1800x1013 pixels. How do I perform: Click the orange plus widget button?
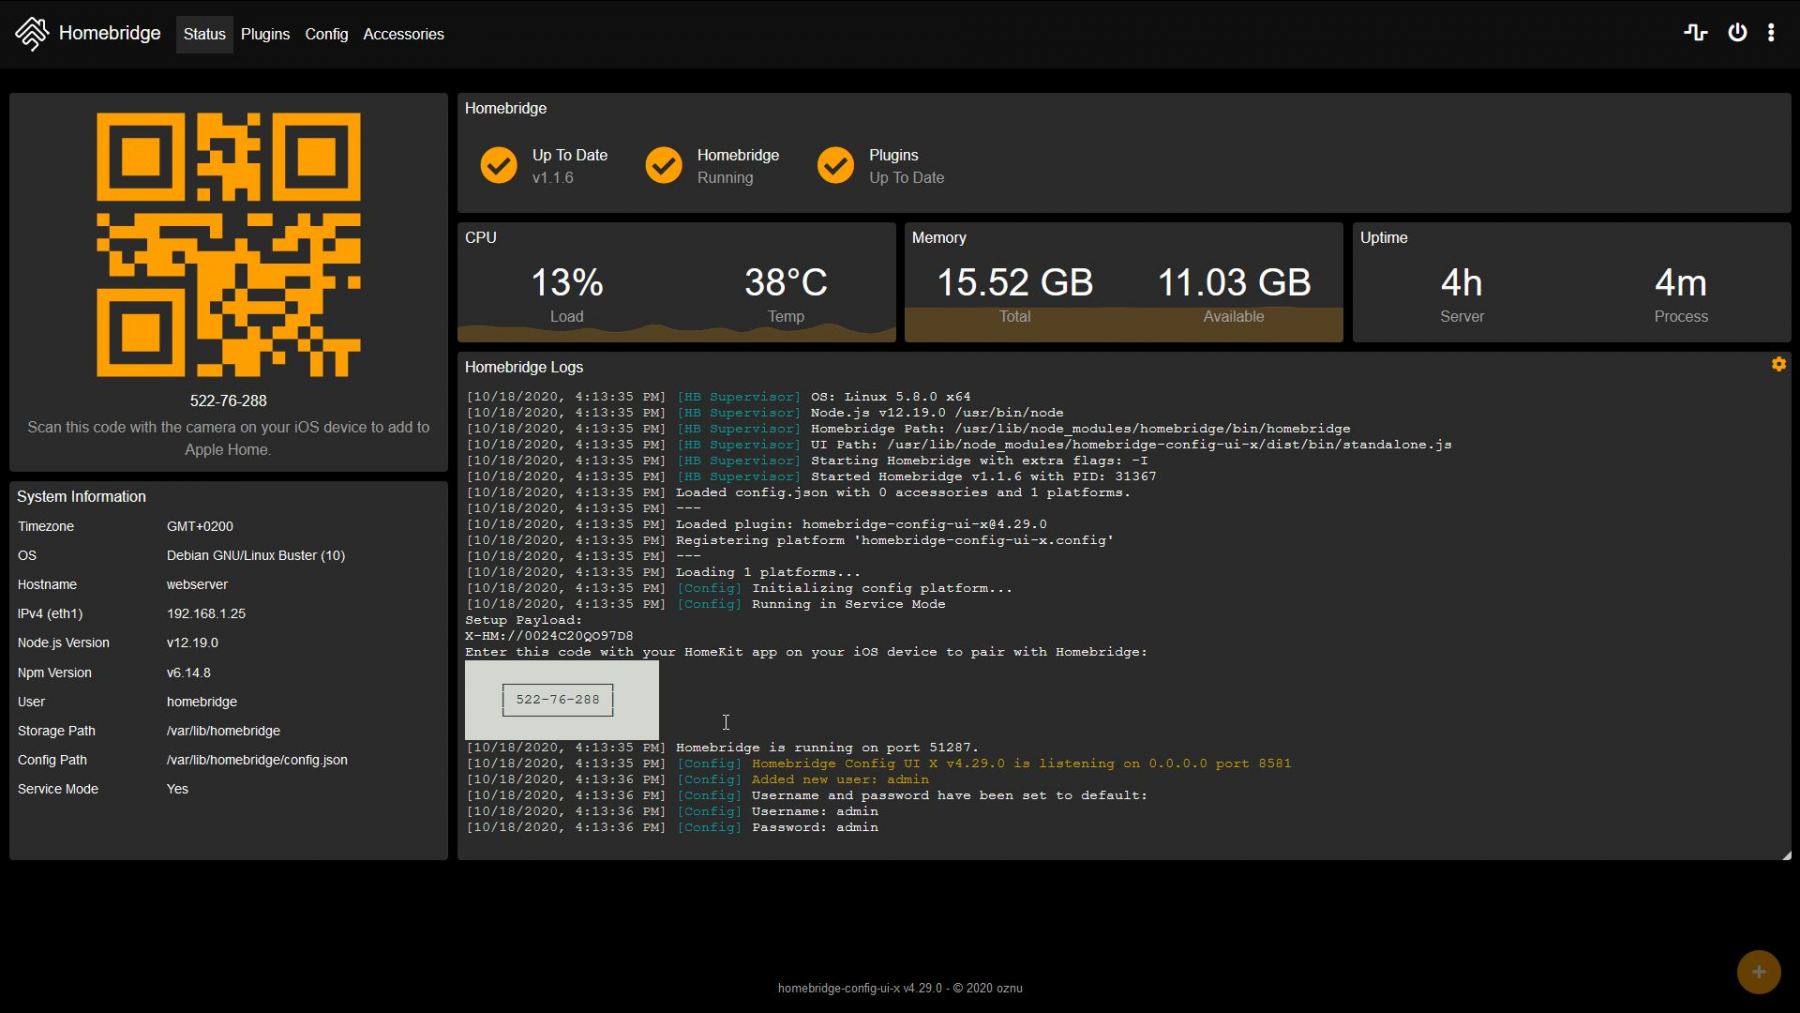tap(1758, 972)
